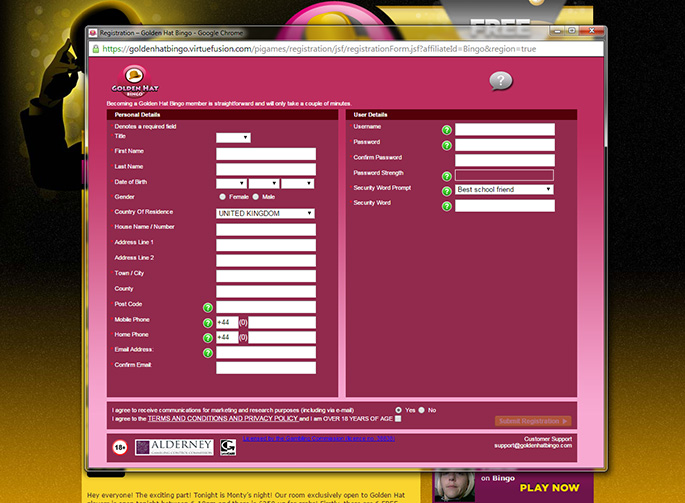Image resolution: width=685 pixels, height=503 pixels.
Task: Open the Password Strength help icon
Action: pos(446,176)
